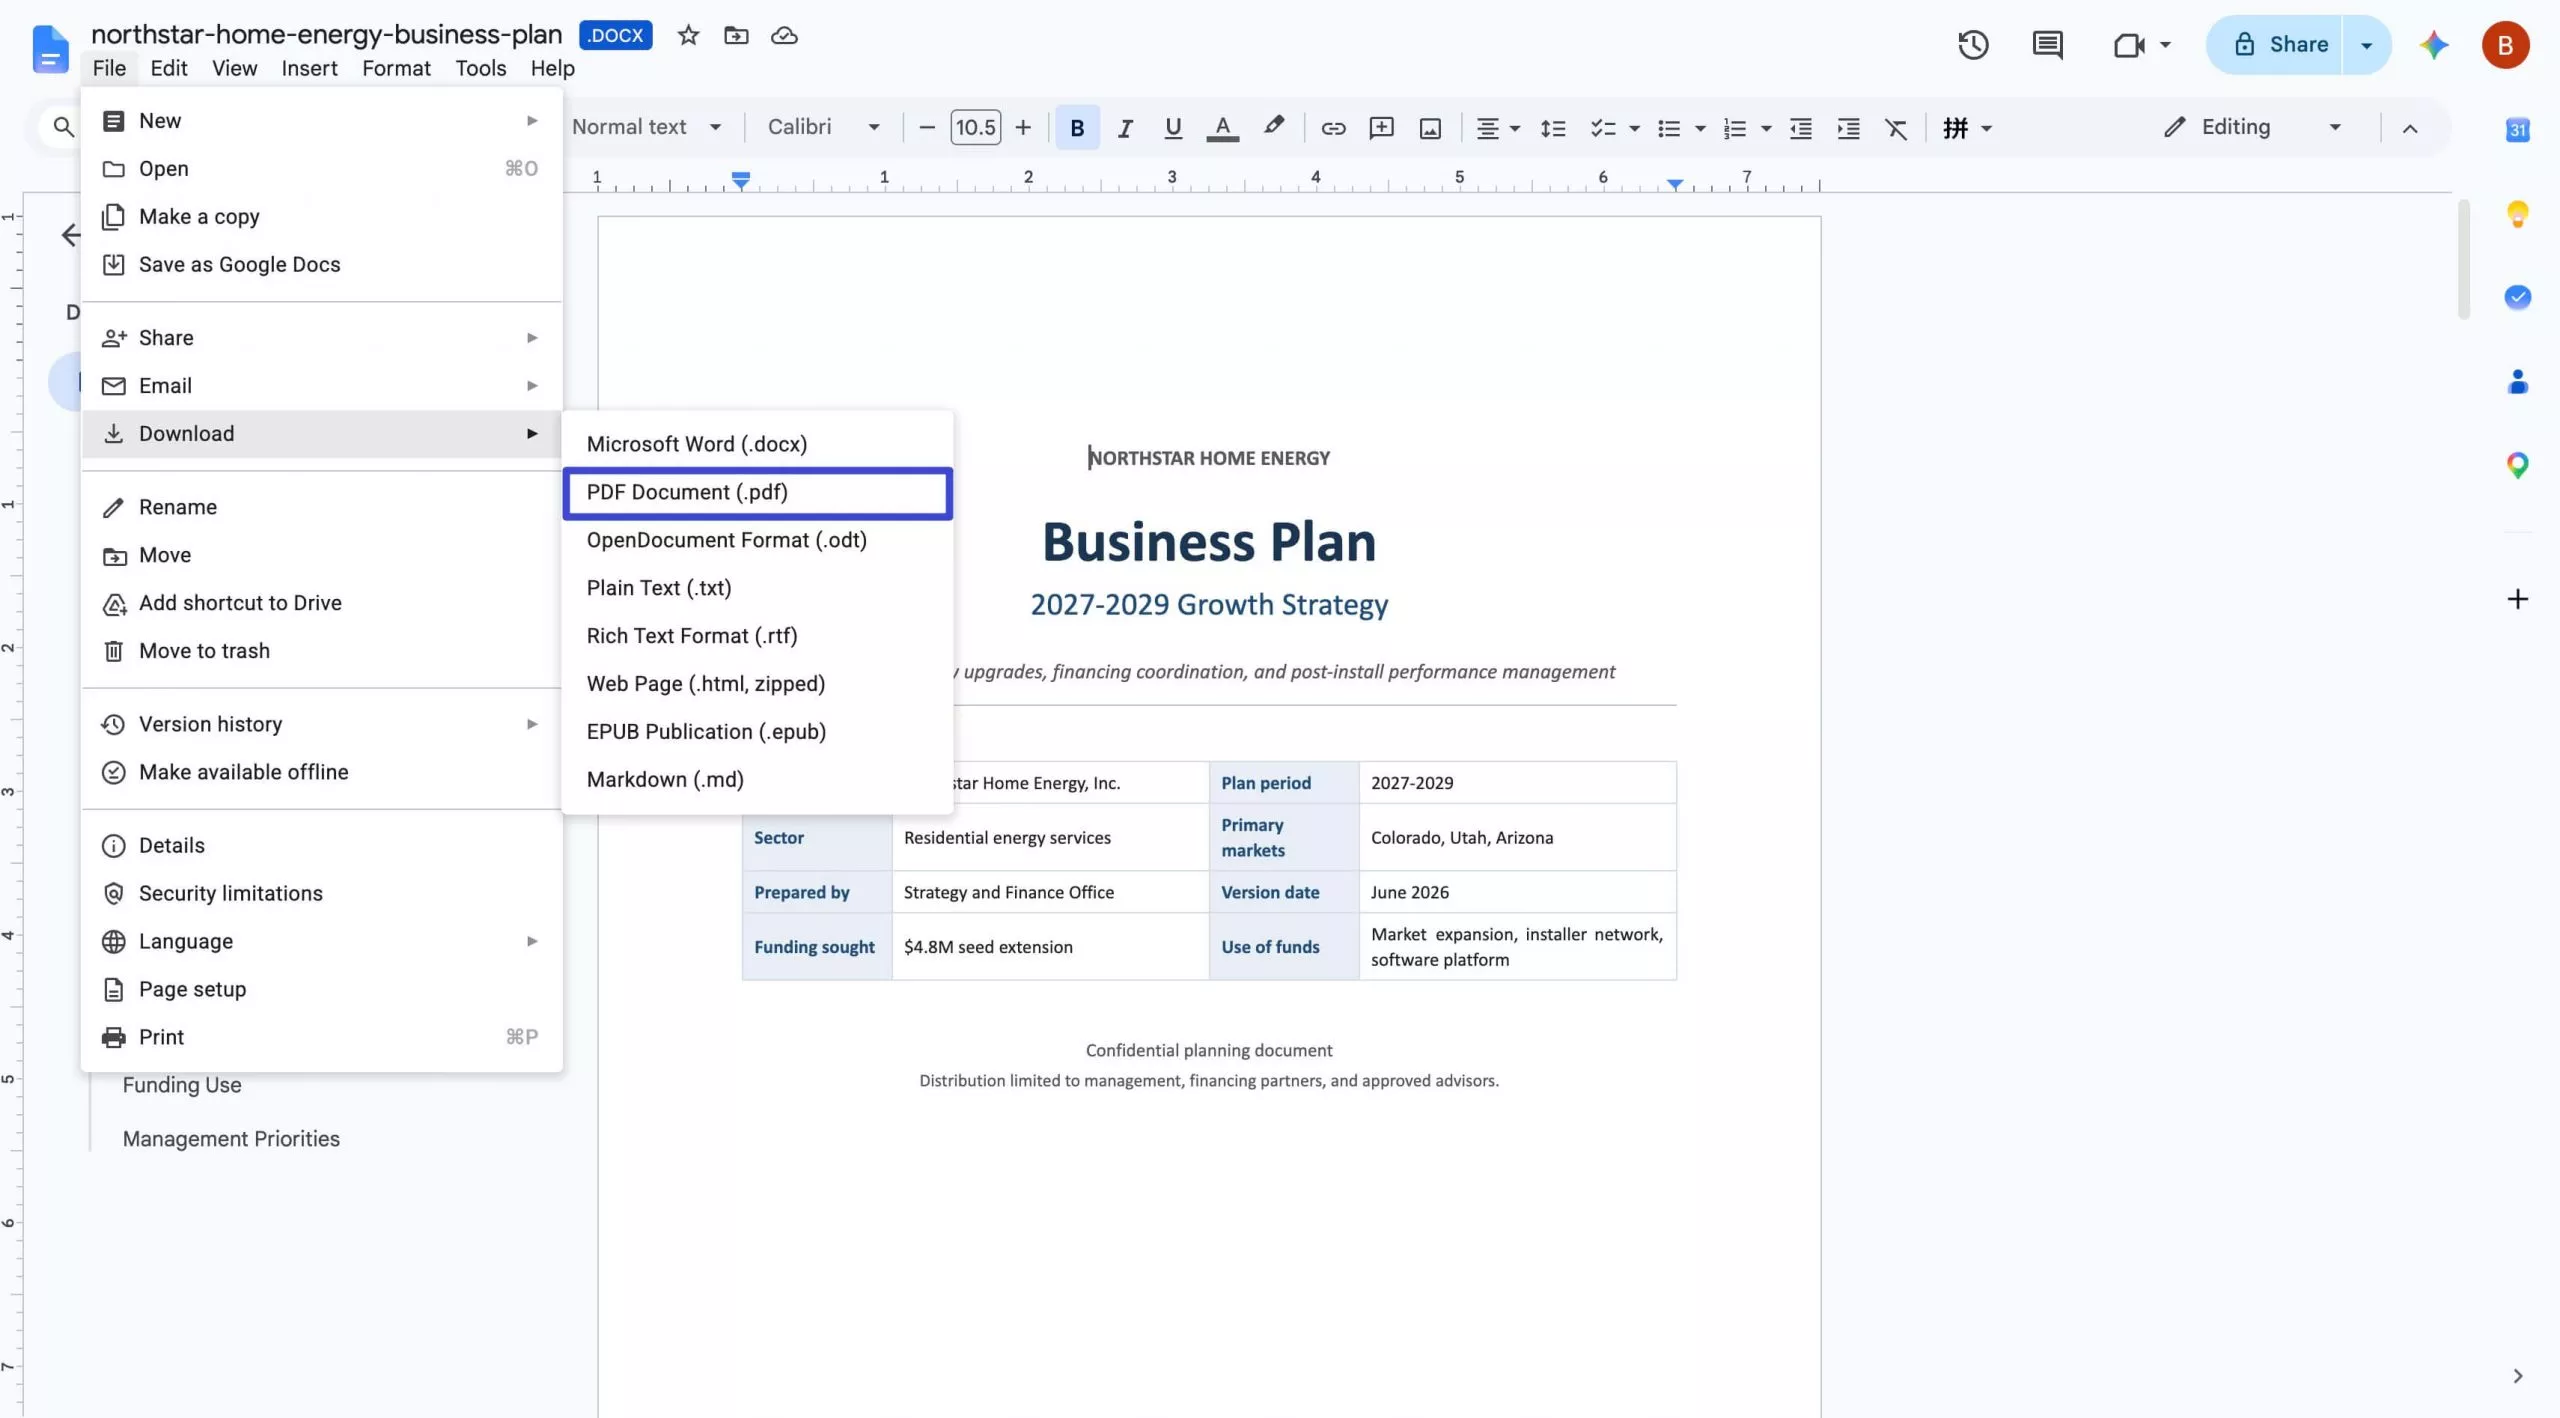
Task: Decrease the font size with minus
Action: pos(927,128)
